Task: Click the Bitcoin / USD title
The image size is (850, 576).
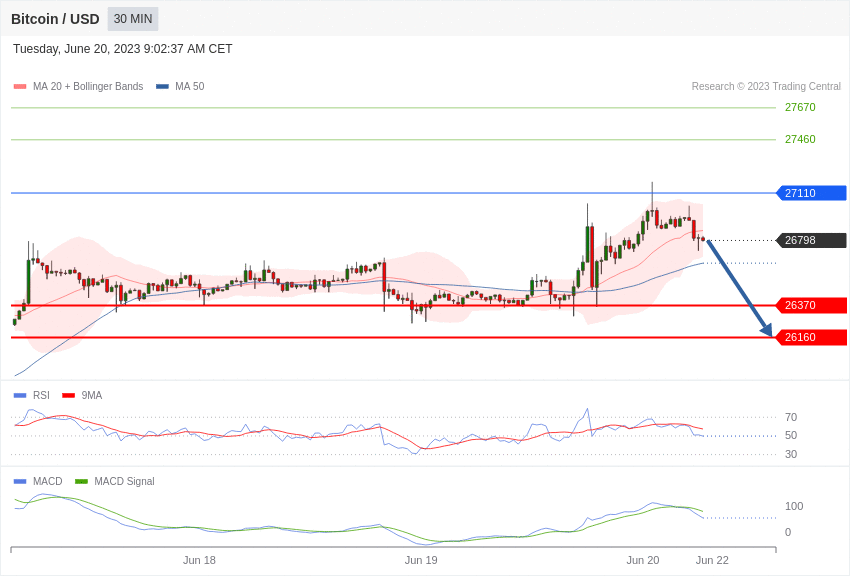Action: click(x=55, y=19)
